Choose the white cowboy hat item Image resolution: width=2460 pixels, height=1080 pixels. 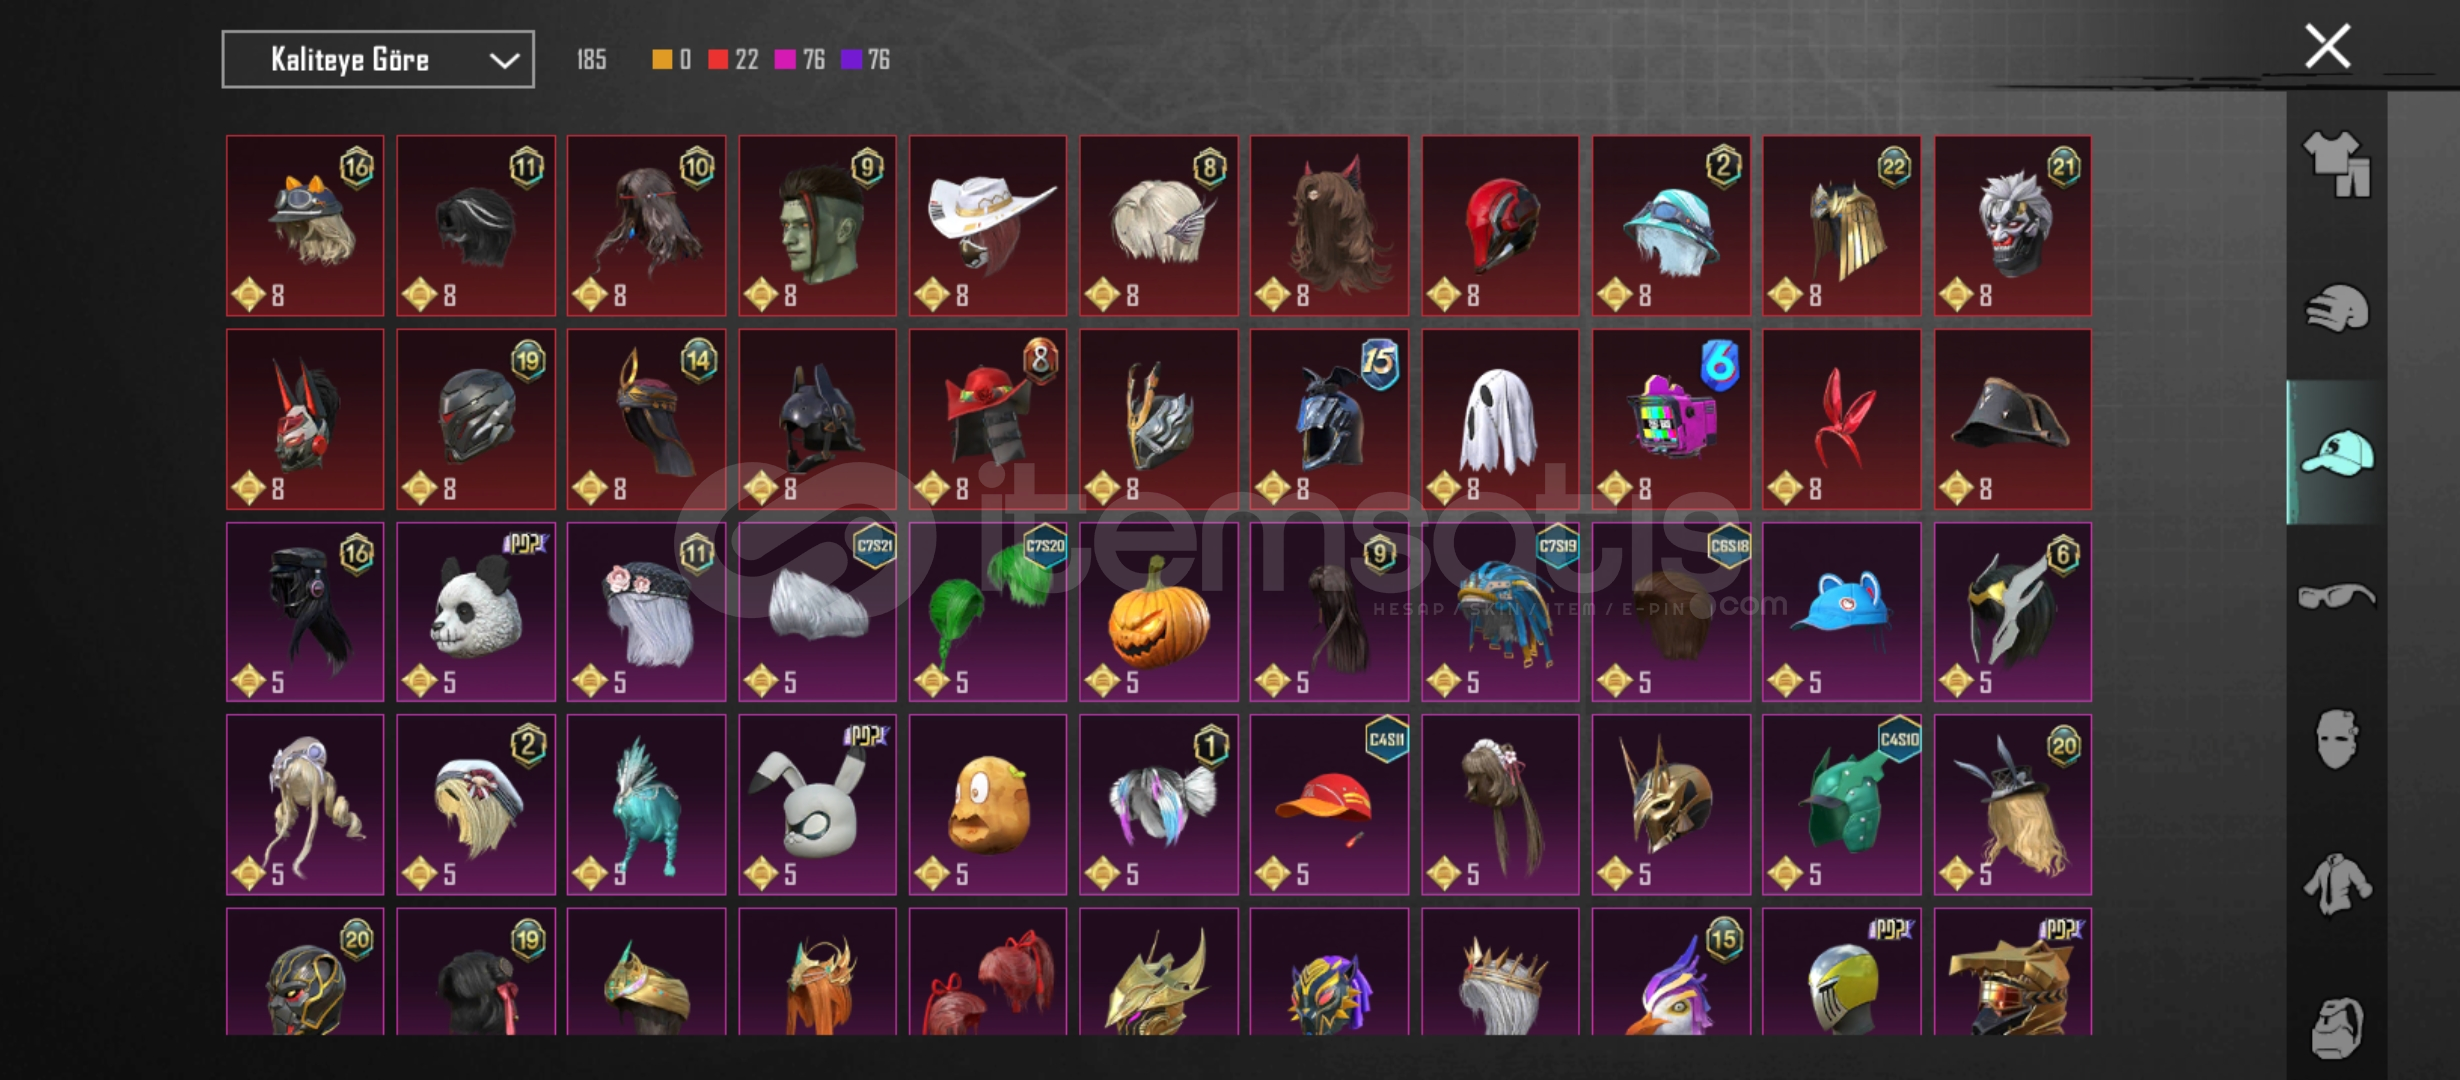[988, 226]
